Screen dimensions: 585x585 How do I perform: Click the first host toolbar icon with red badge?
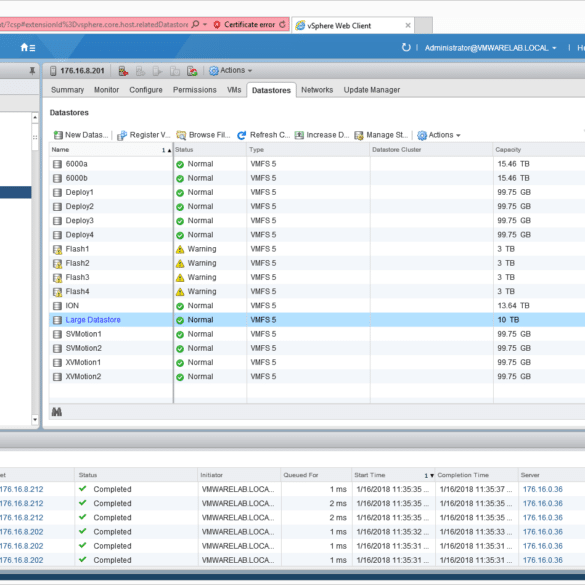tap(123, 71)
